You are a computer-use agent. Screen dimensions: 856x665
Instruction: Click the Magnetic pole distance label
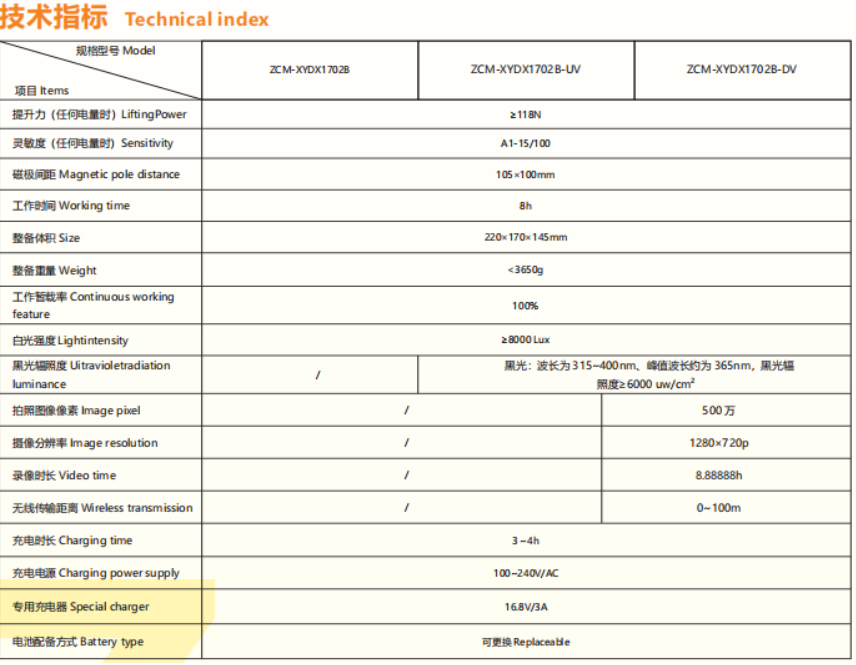(x=96, y=175)
